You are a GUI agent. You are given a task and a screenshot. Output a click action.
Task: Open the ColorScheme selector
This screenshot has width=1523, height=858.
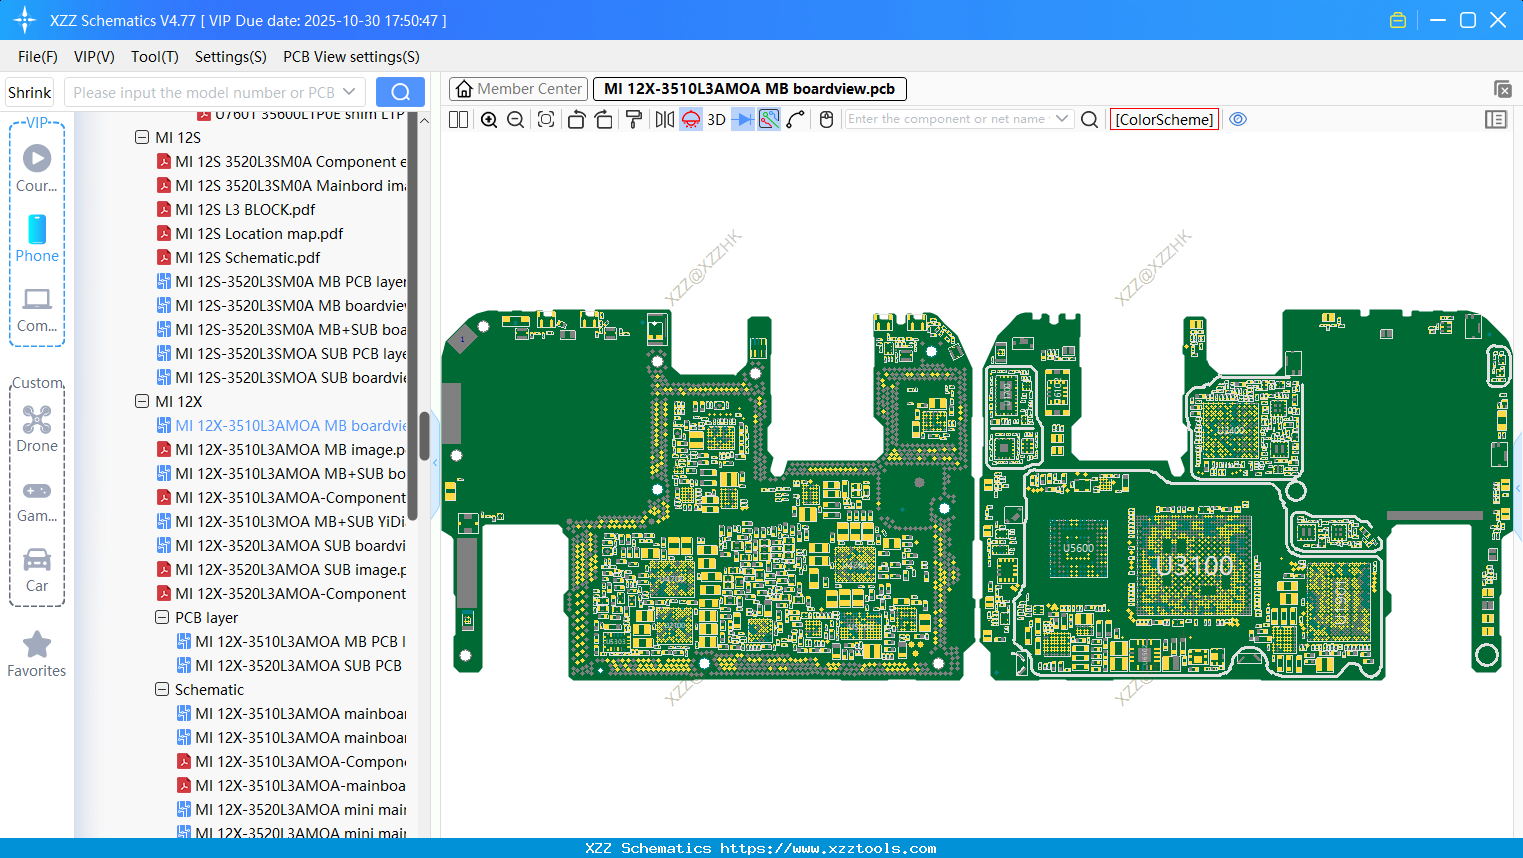[1163, 119]
